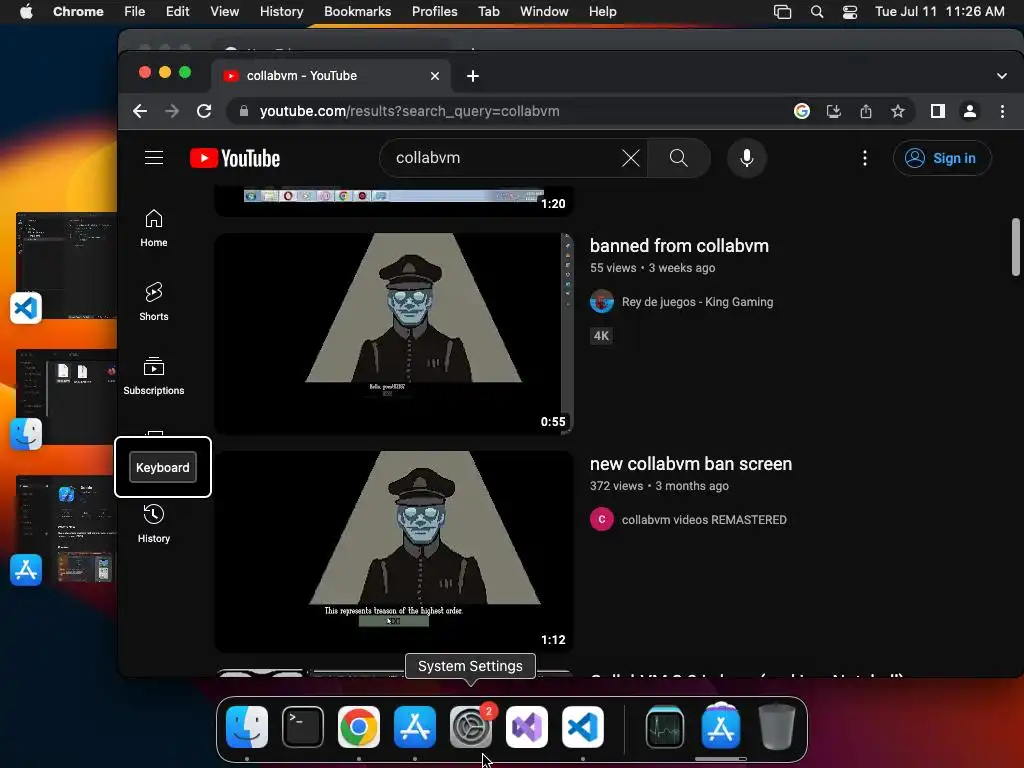This screenshot has width=1024, height=768.
Task: Open System Settings from the Dock
Action: 471,727
